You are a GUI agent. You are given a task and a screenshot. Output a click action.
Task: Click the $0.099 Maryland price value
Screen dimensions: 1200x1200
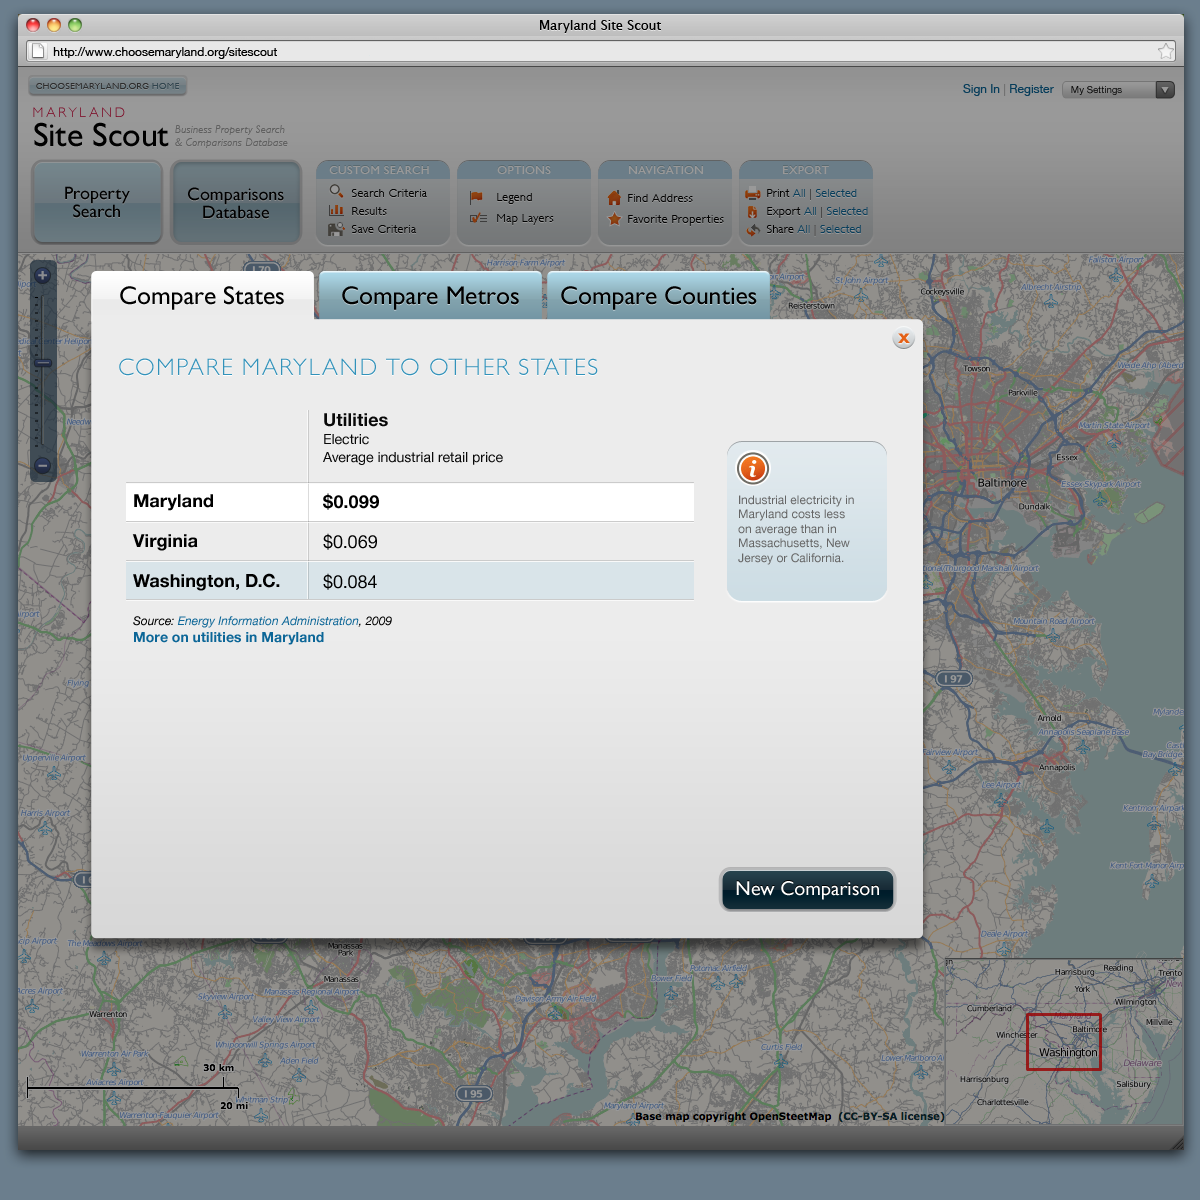(351, 502)
